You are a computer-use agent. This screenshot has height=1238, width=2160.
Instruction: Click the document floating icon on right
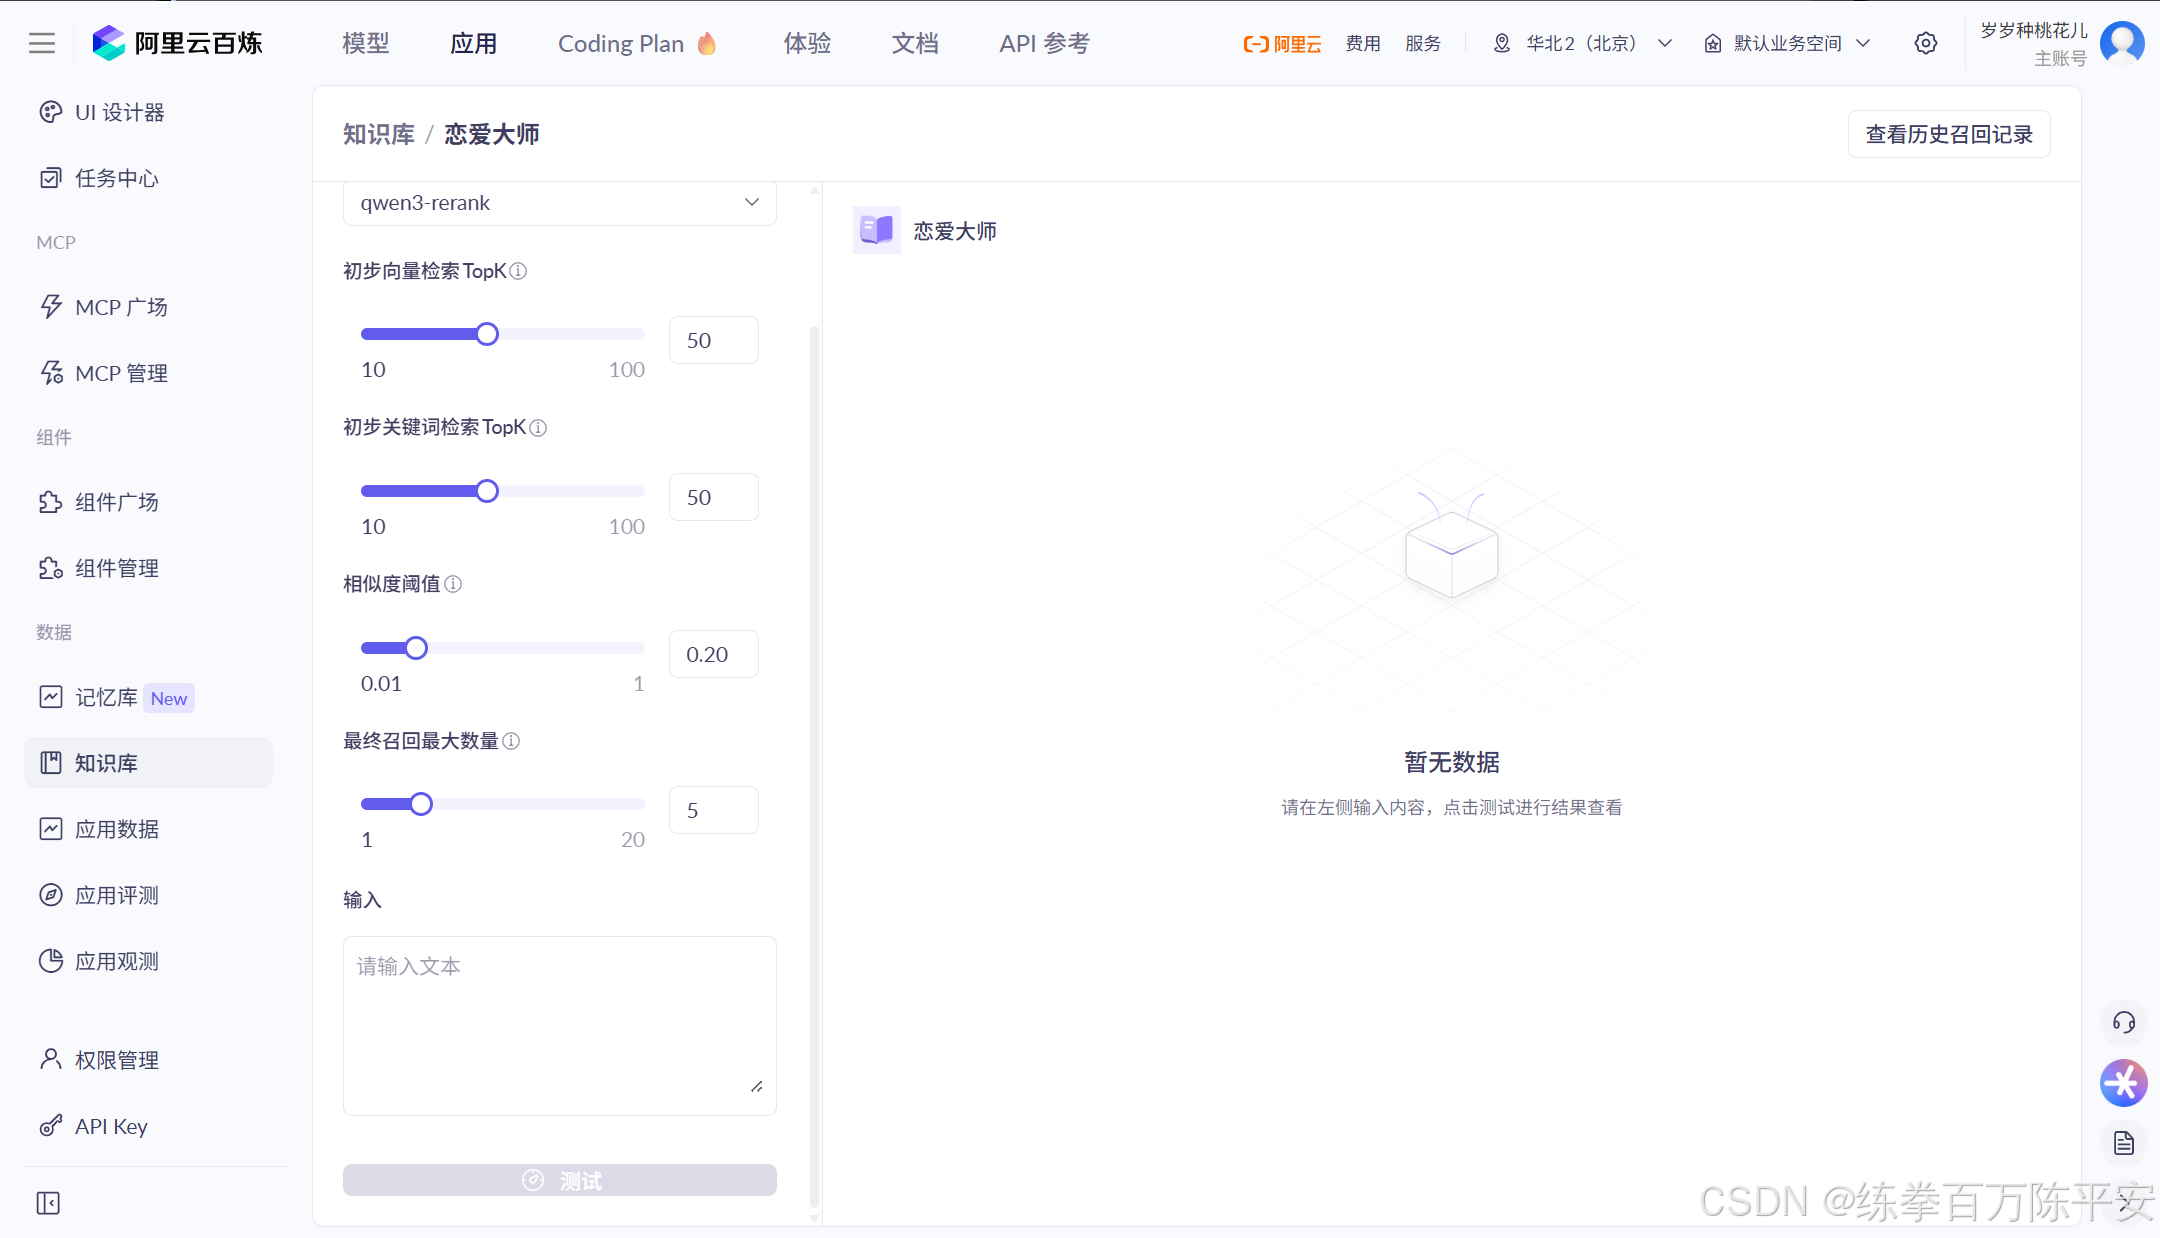[x=2123, y=1143]
